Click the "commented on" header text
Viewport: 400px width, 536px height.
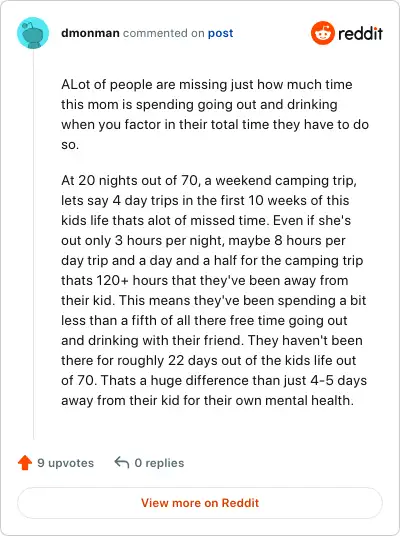tap(163, 33)
